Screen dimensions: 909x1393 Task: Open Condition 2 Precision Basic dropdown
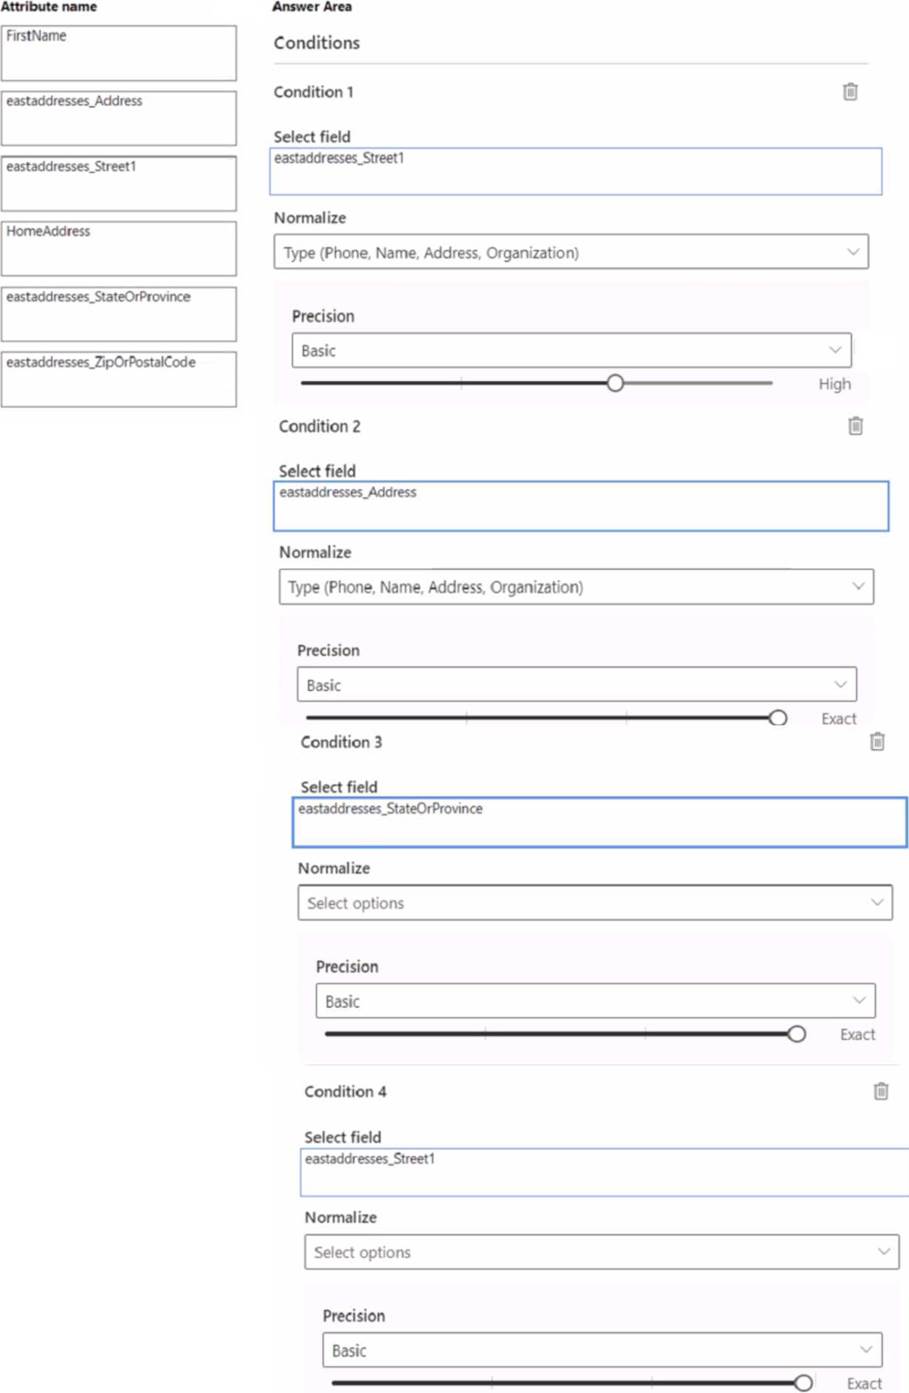pyautogui.click(x=576, y=685)
